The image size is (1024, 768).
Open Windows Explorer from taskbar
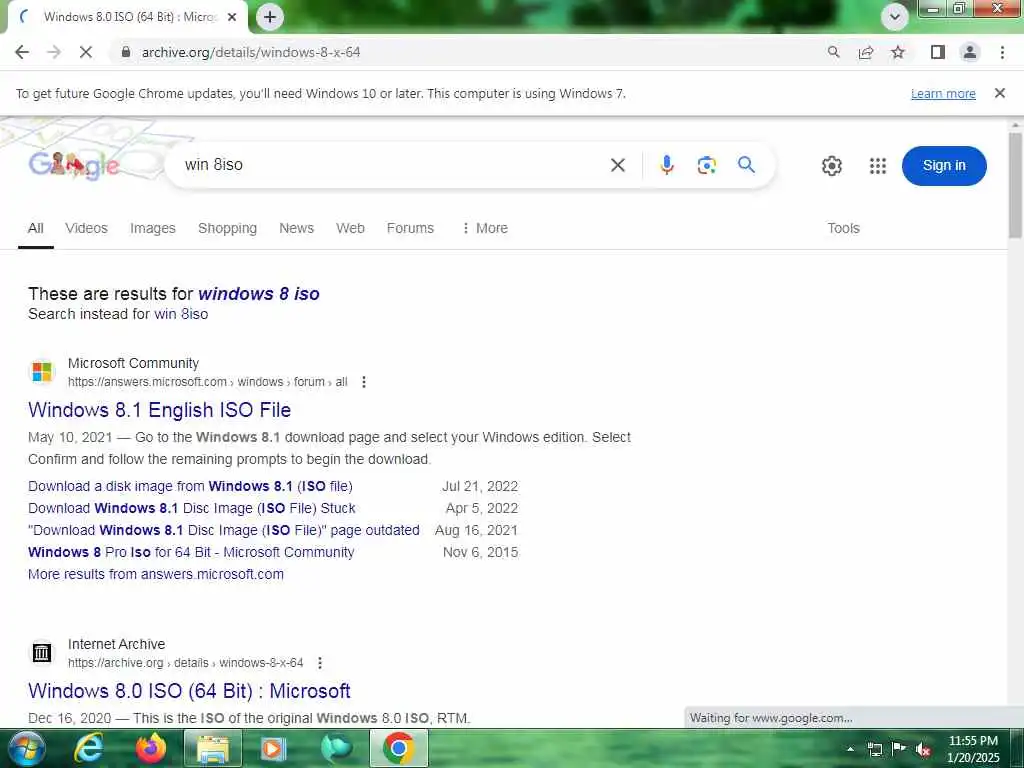[213, 748]
